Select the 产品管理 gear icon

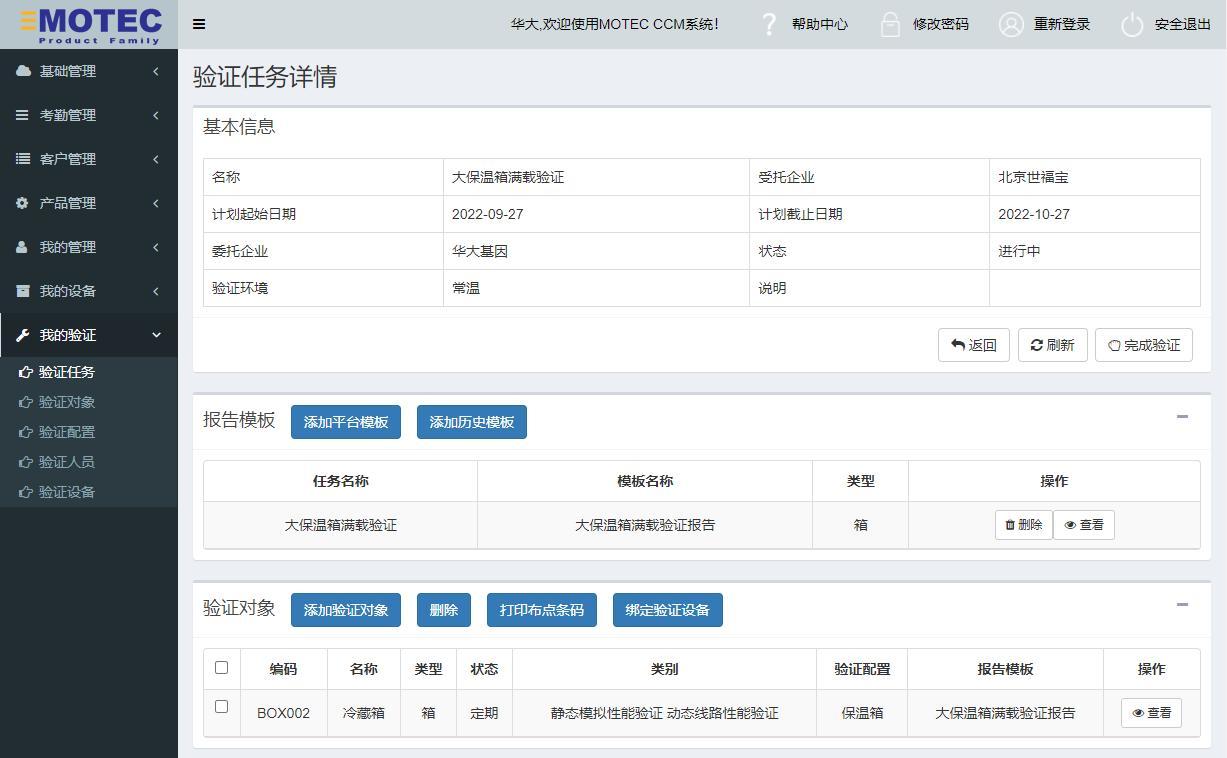tap(22, 203)
